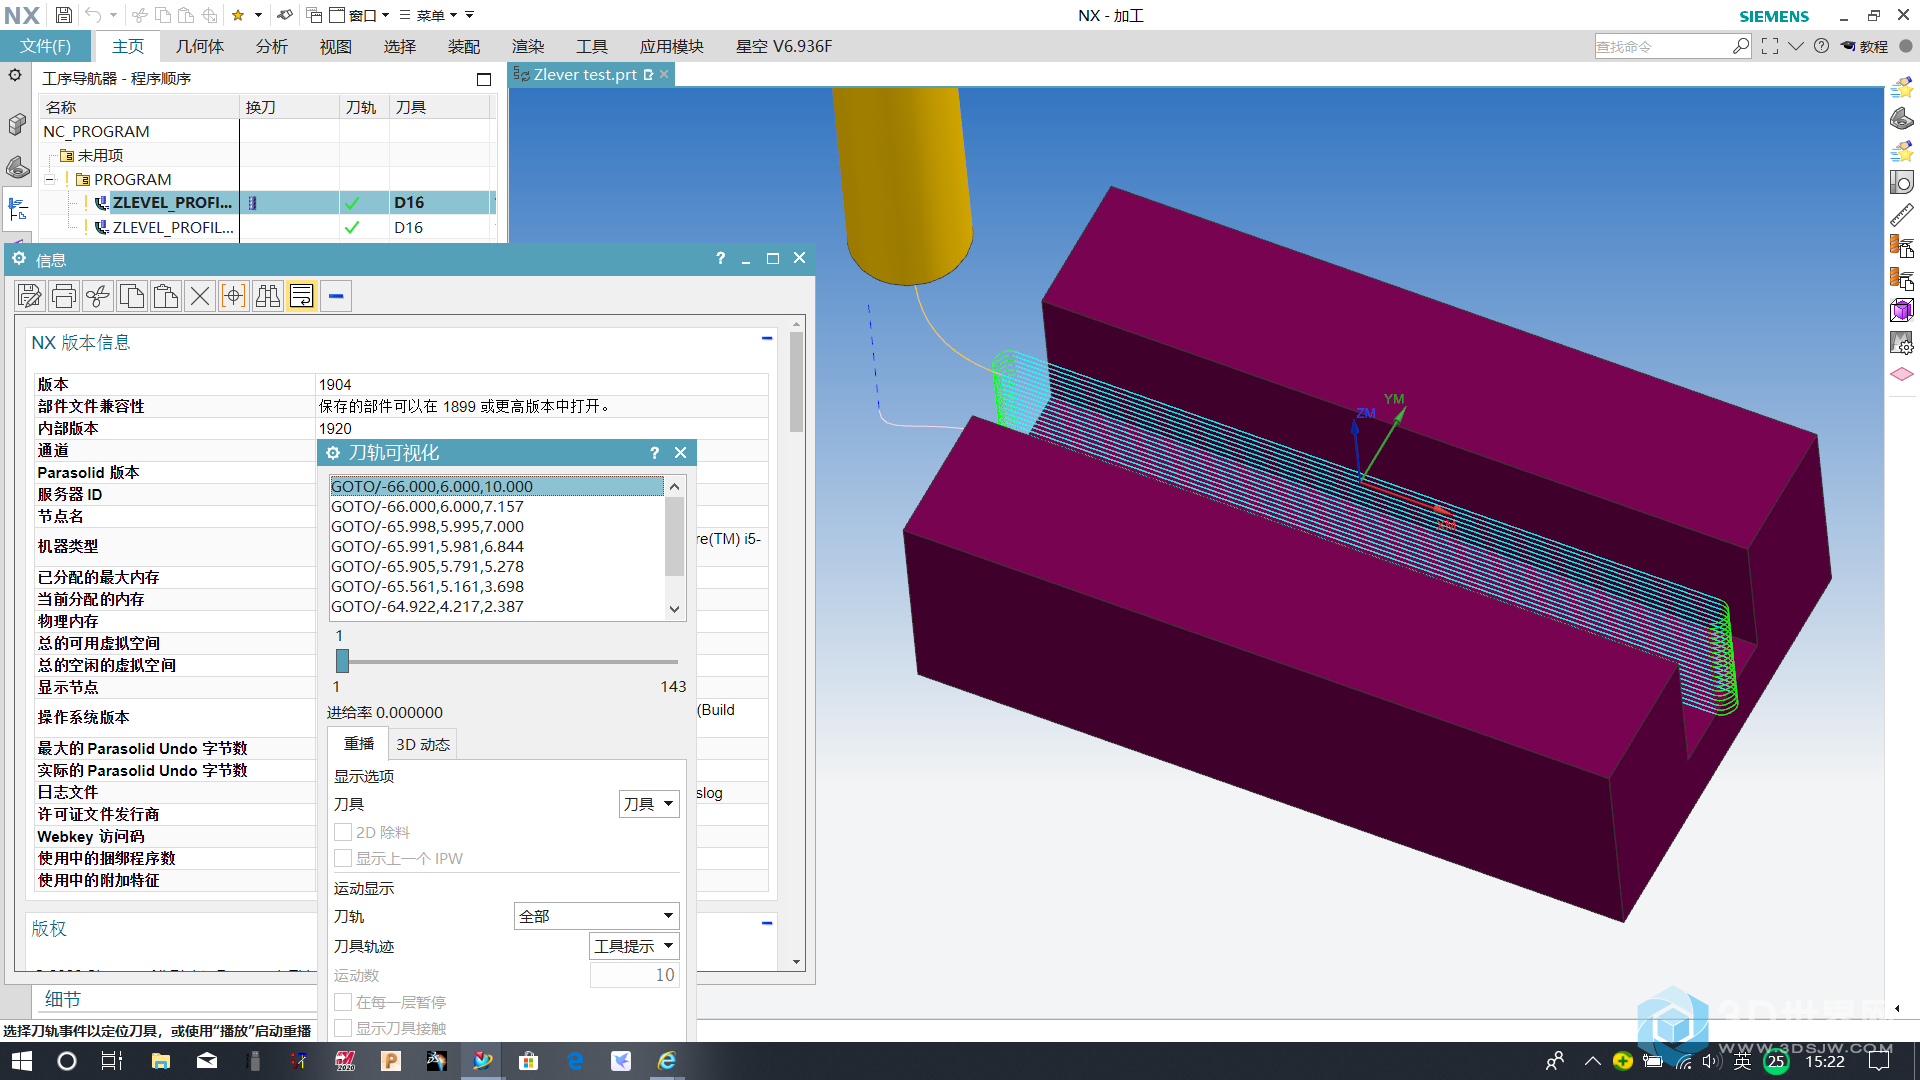Click the Save icon in quick access toolbar
The width and height of the screenshot is (1920, 1080).
coord(63,15)
